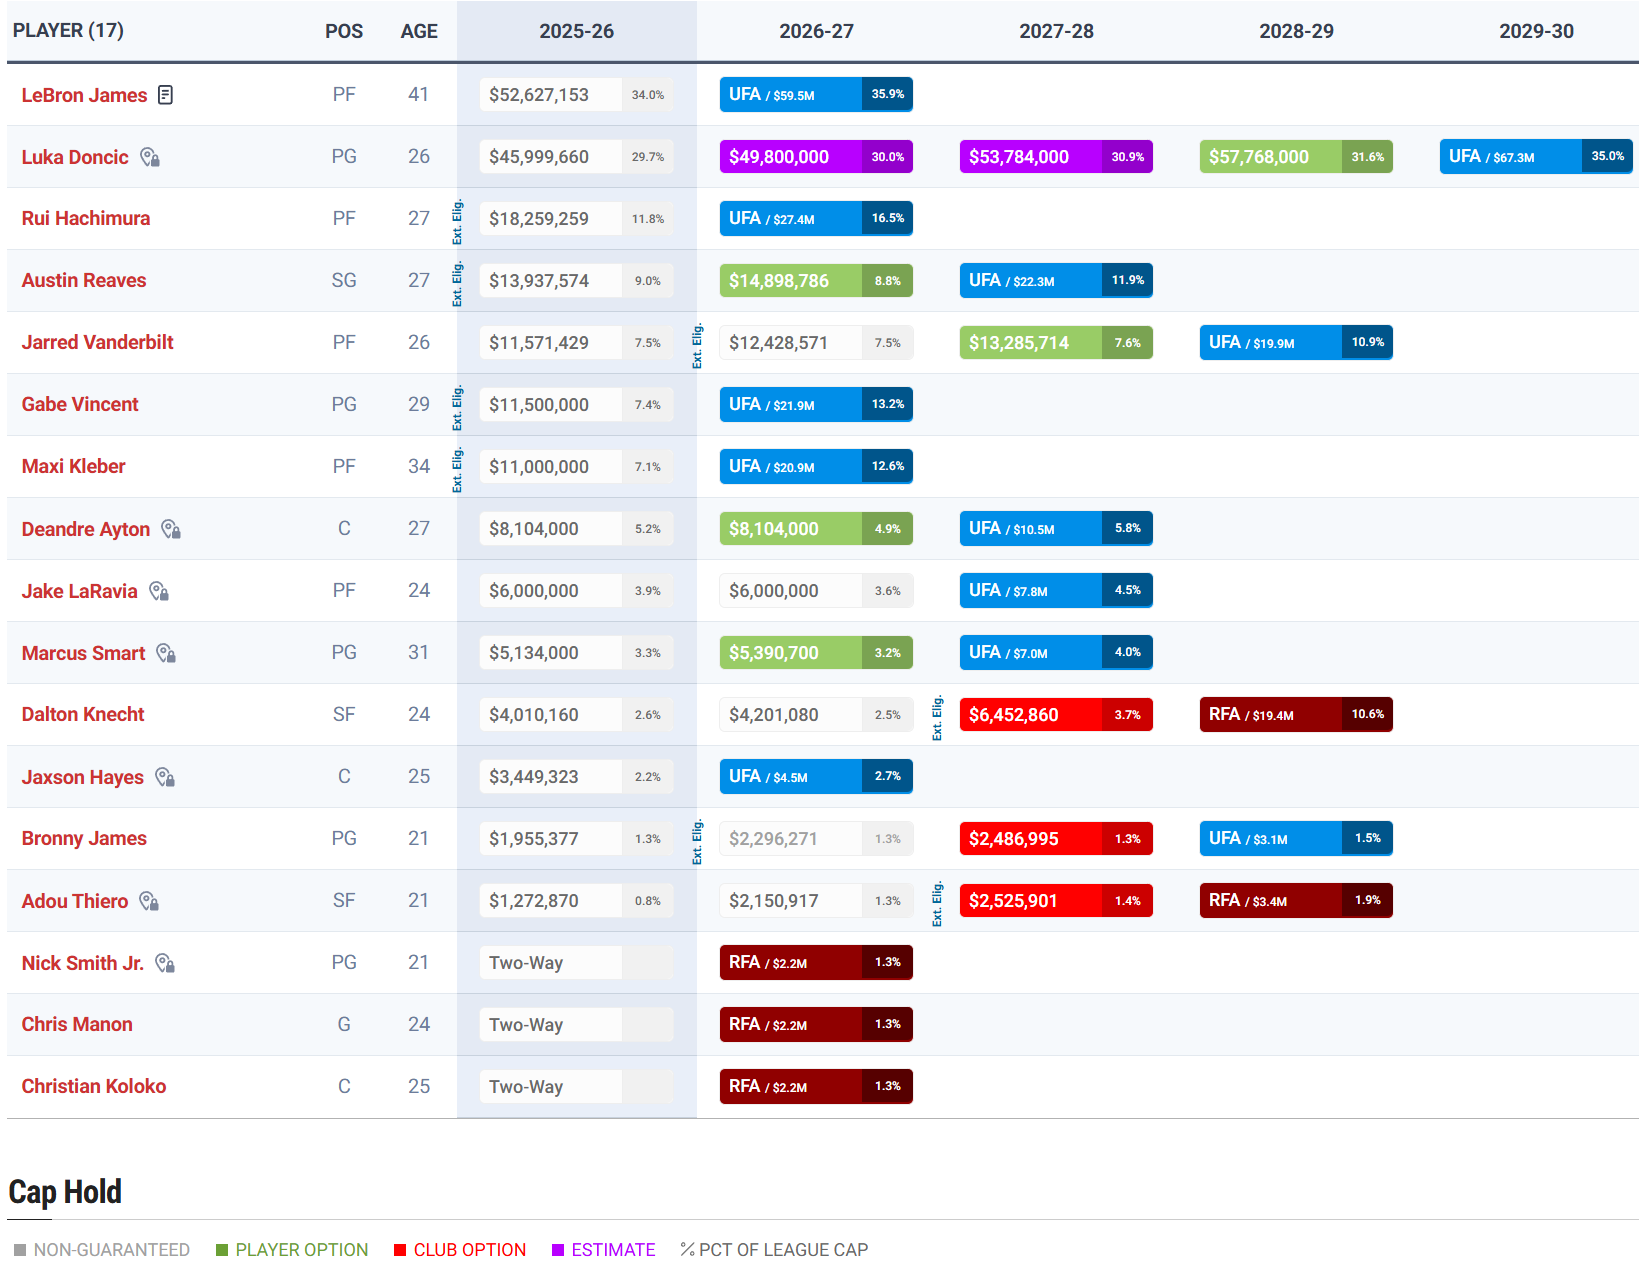Open Gabe Vincent's profile link
1639x1276 pixels.
coord(80,405)
